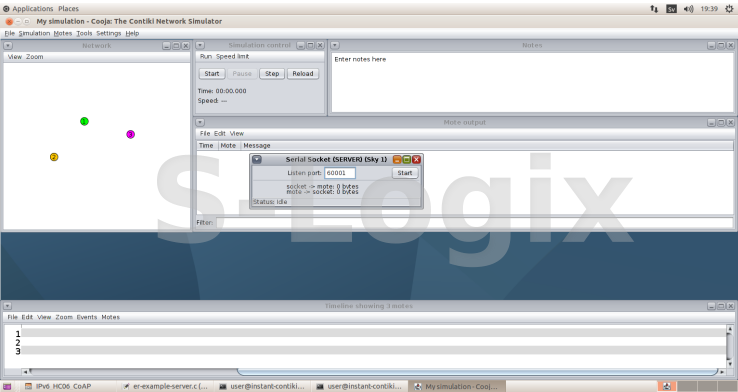Select yellow mote 2 in Network view

click(x=54, y=157)
